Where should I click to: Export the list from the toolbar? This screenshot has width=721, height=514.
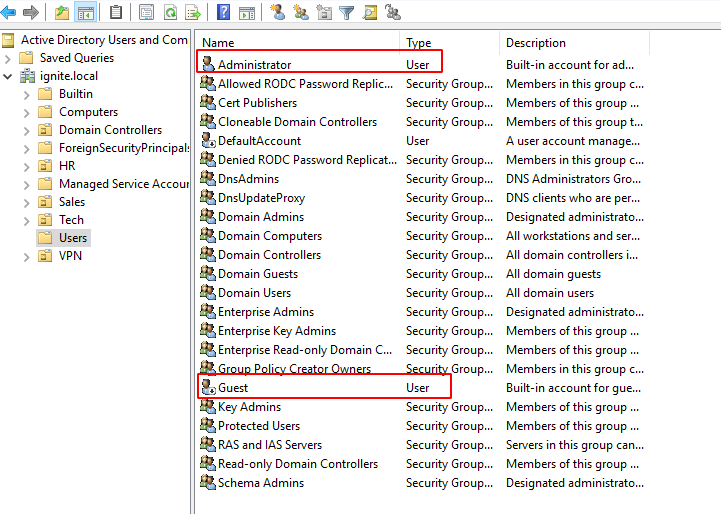point(193,12)
